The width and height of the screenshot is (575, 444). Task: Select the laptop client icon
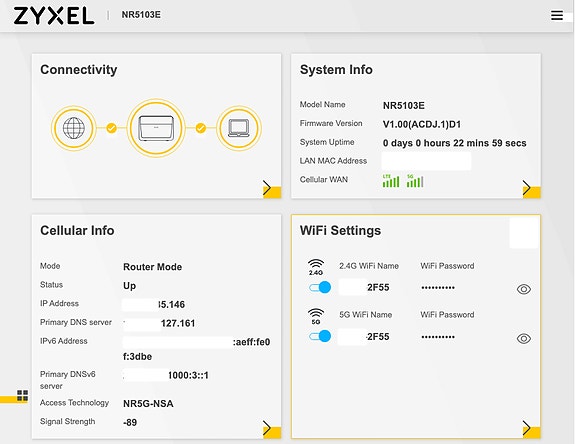[x=239, y=128]
